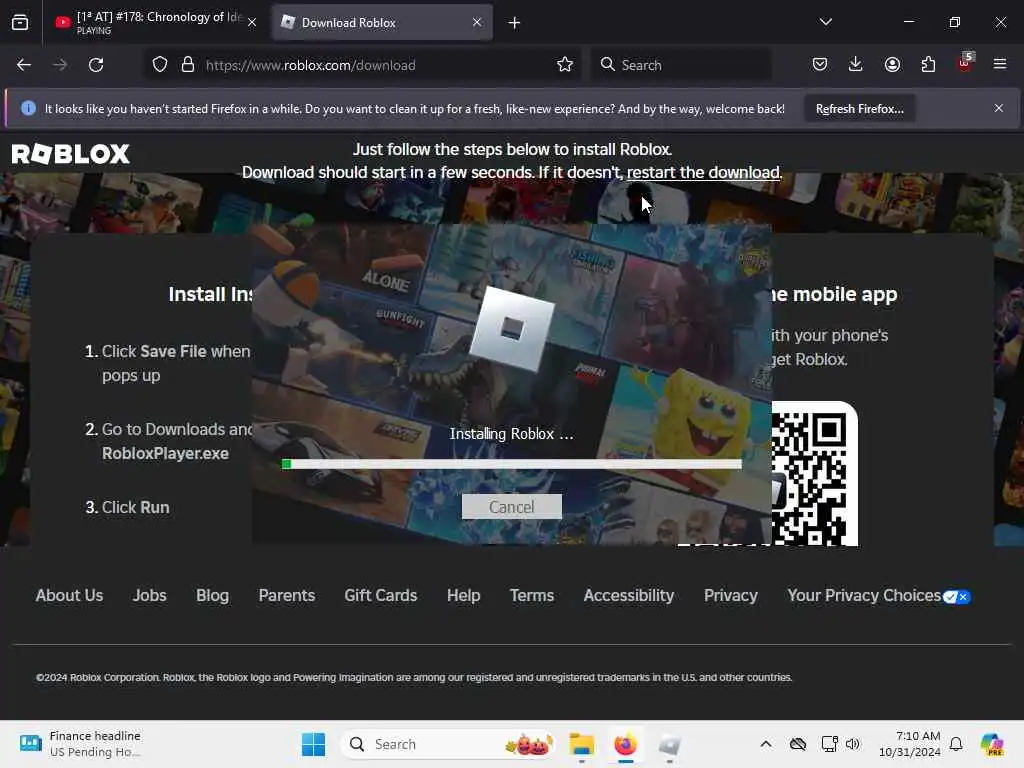The height and width of the screenshot is (768, 1024).
Task: Open the Firefox application menu
Action: [x=1000, y=64]
